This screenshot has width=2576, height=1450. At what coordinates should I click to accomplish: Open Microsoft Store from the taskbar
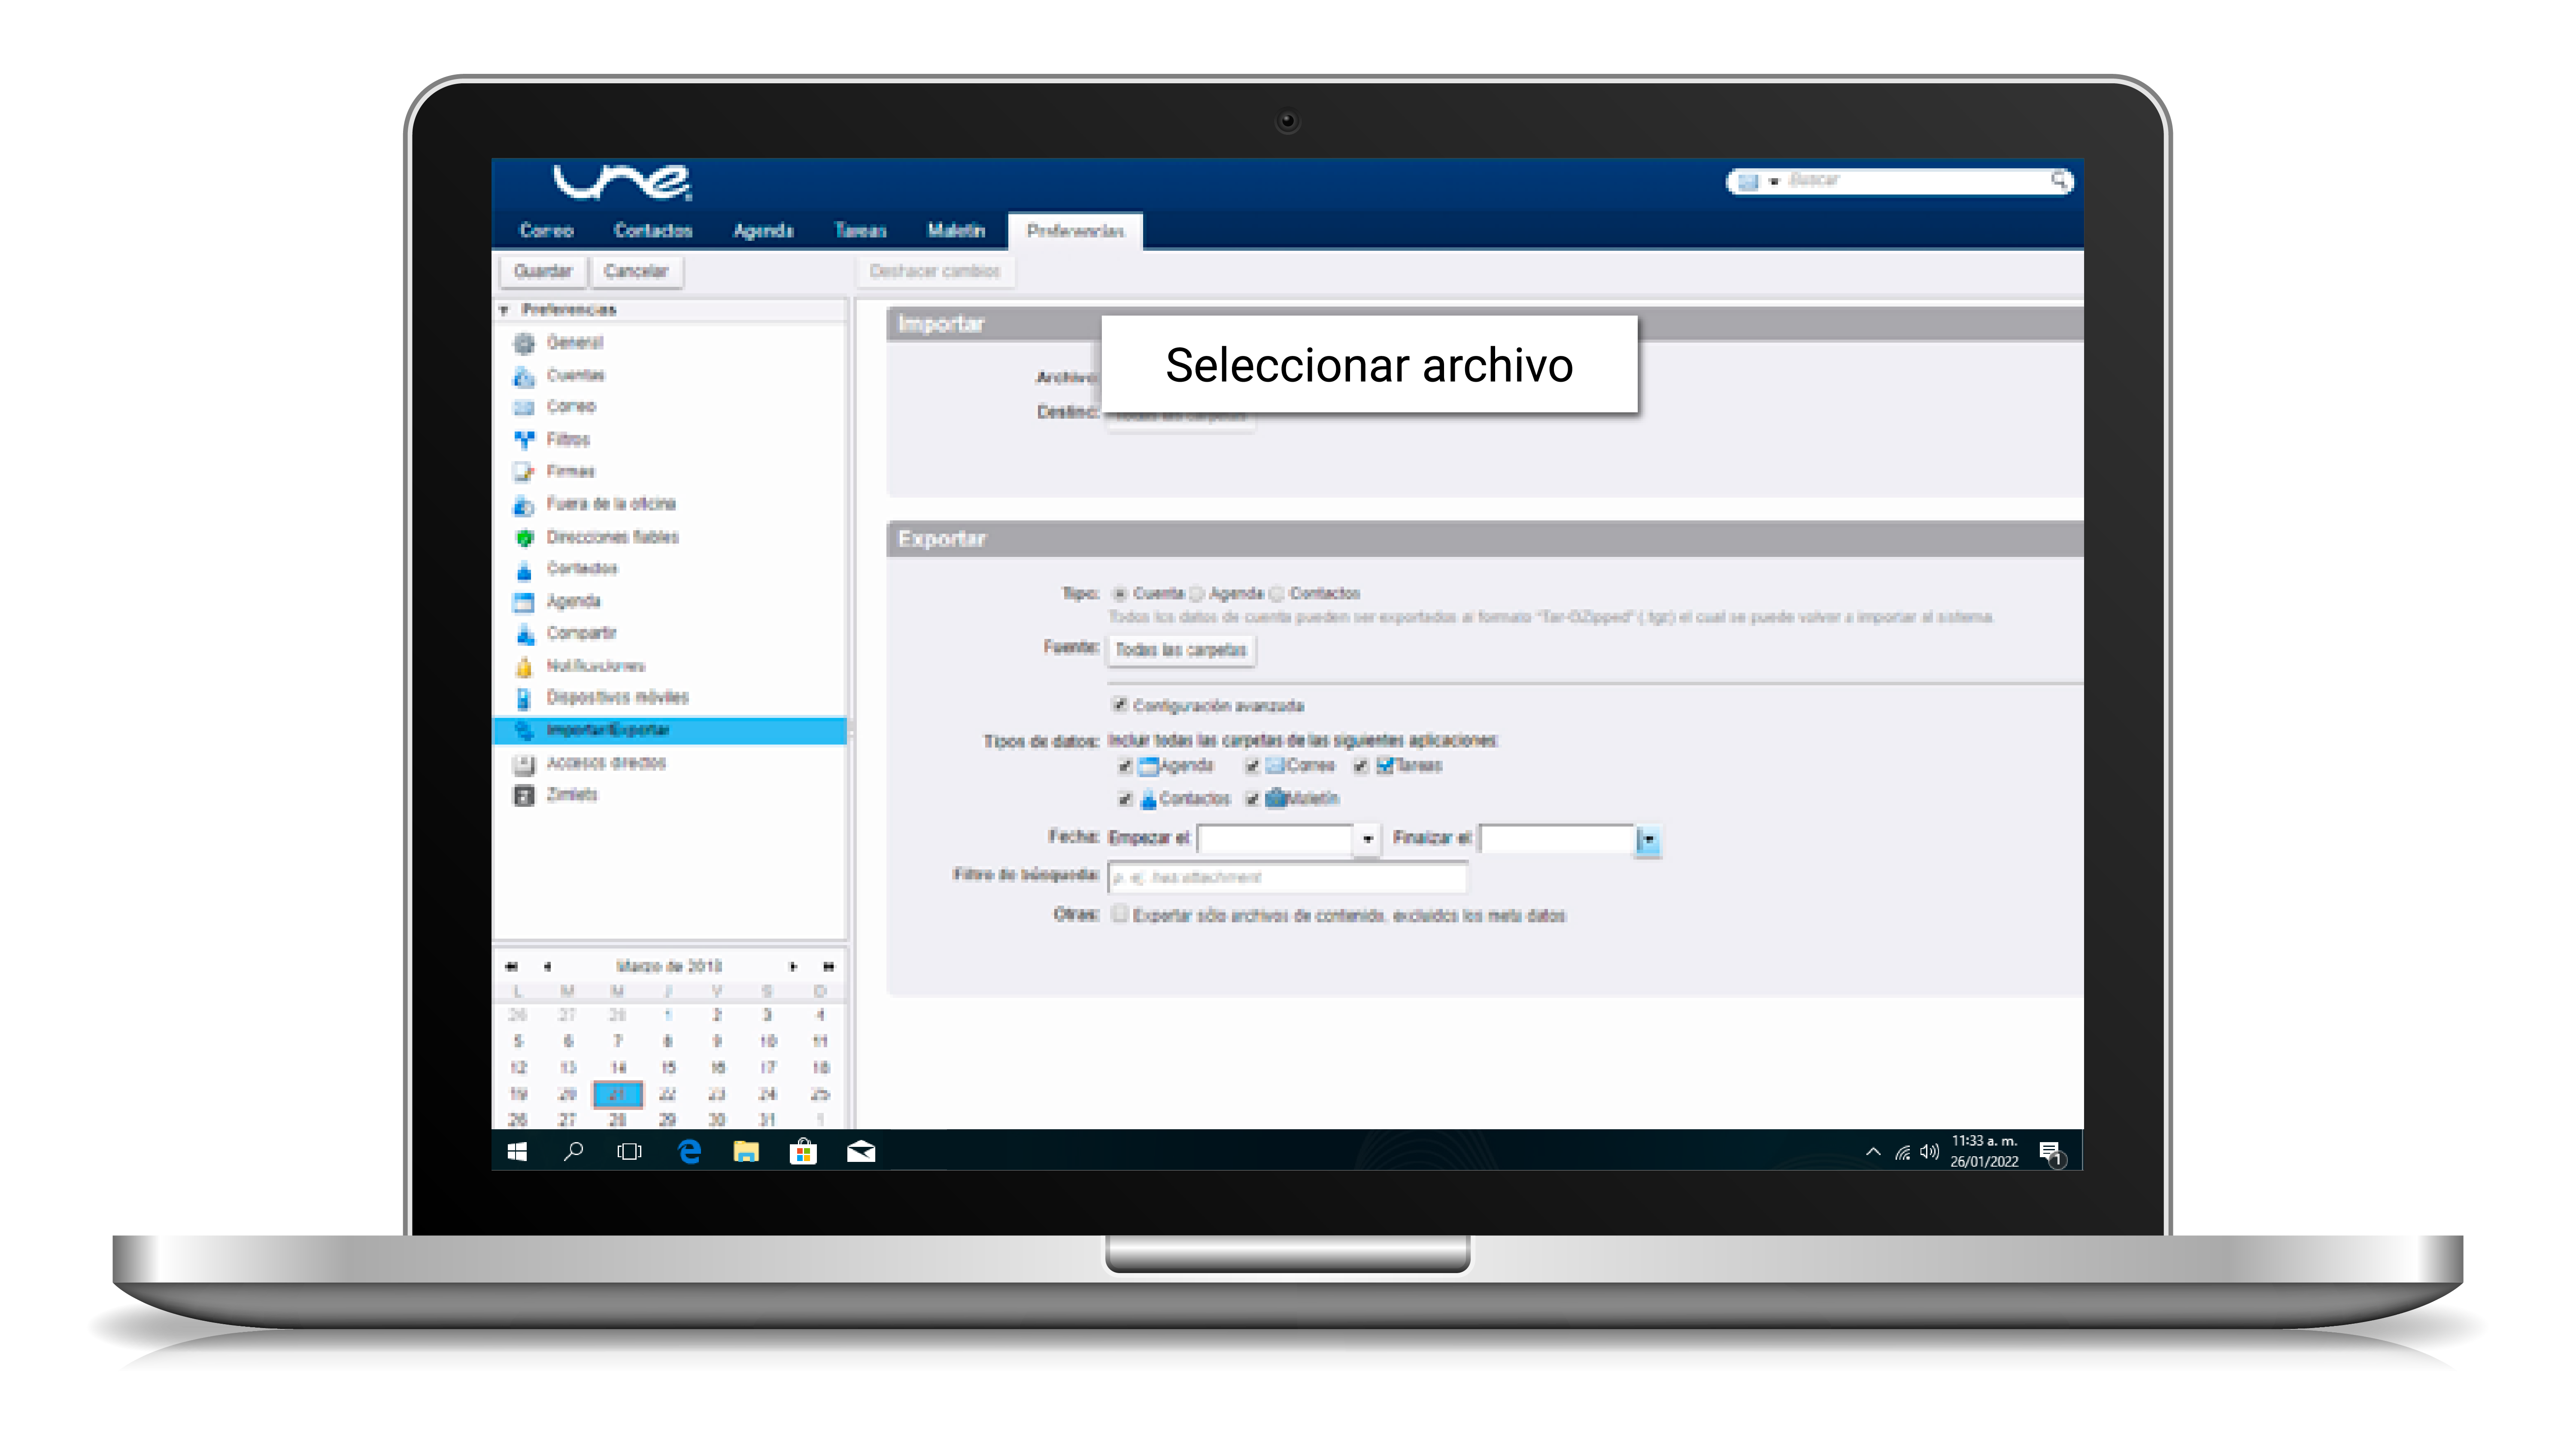point(803,1152)
